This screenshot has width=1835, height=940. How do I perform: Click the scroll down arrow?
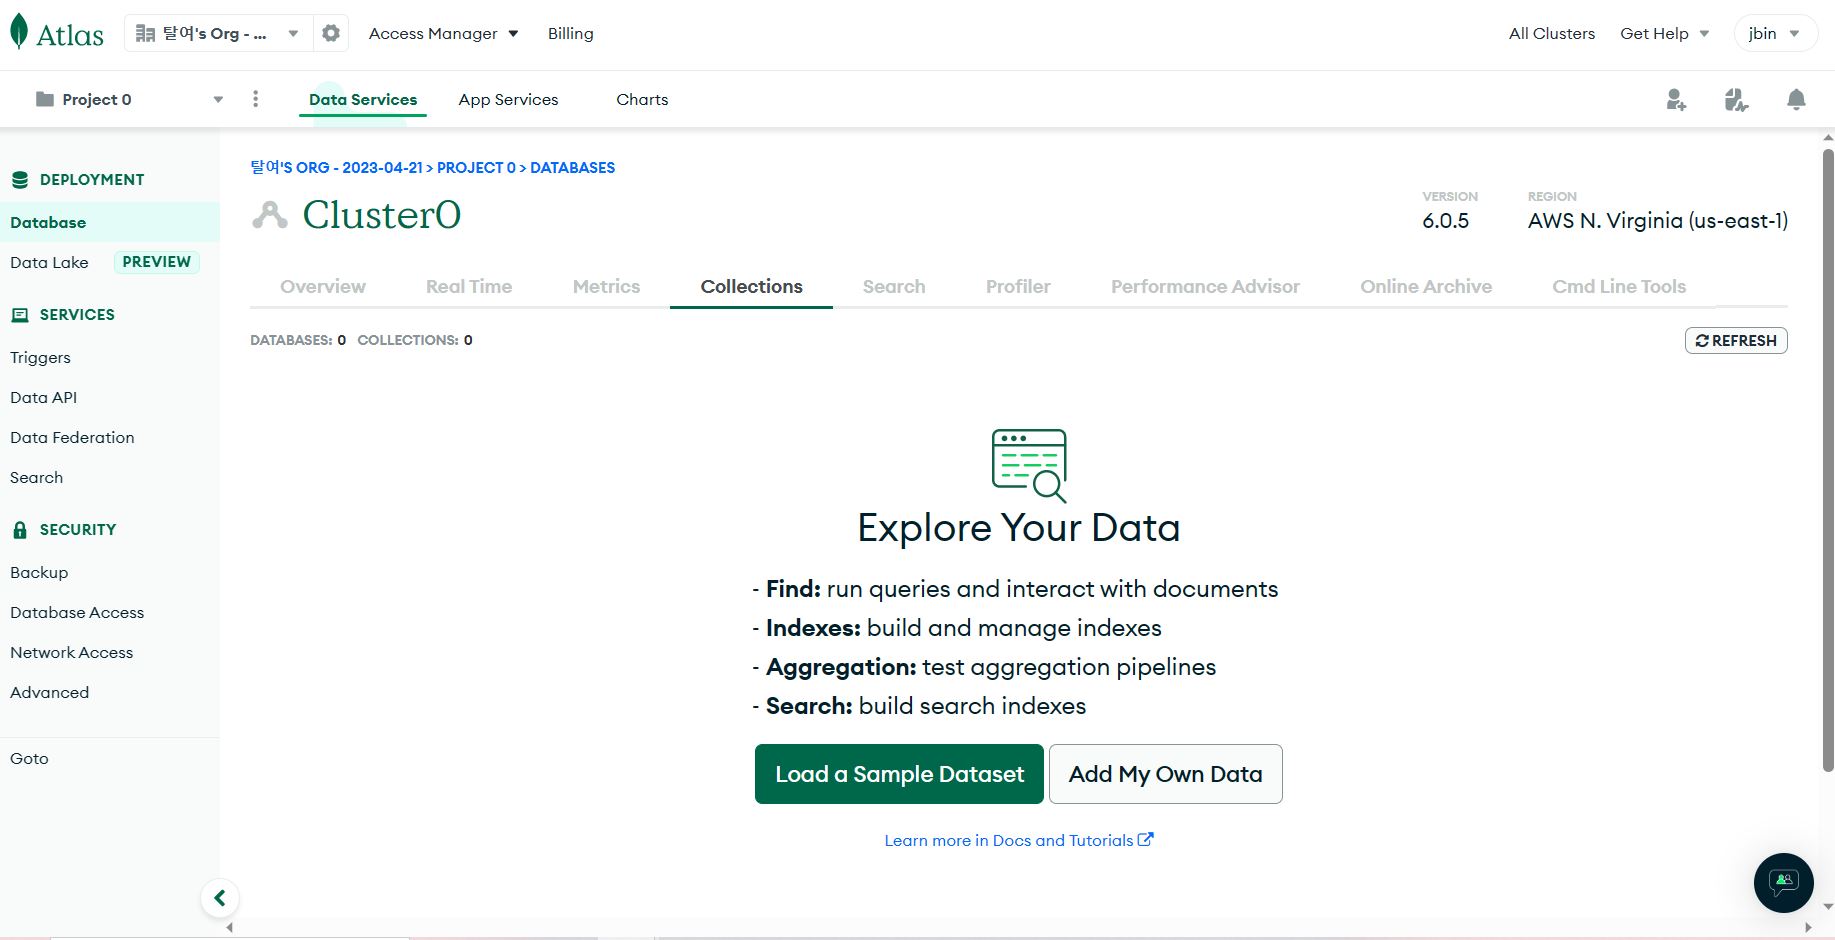[1828, 907]
